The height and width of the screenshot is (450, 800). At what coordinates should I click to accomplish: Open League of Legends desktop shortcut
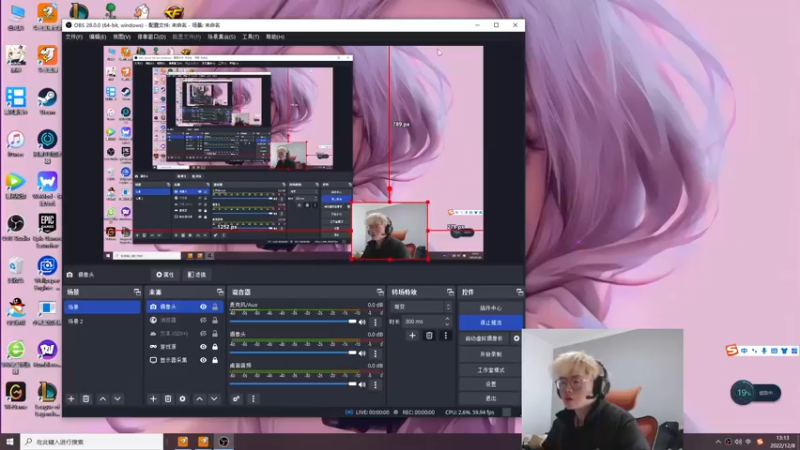[x=47, y=399]
